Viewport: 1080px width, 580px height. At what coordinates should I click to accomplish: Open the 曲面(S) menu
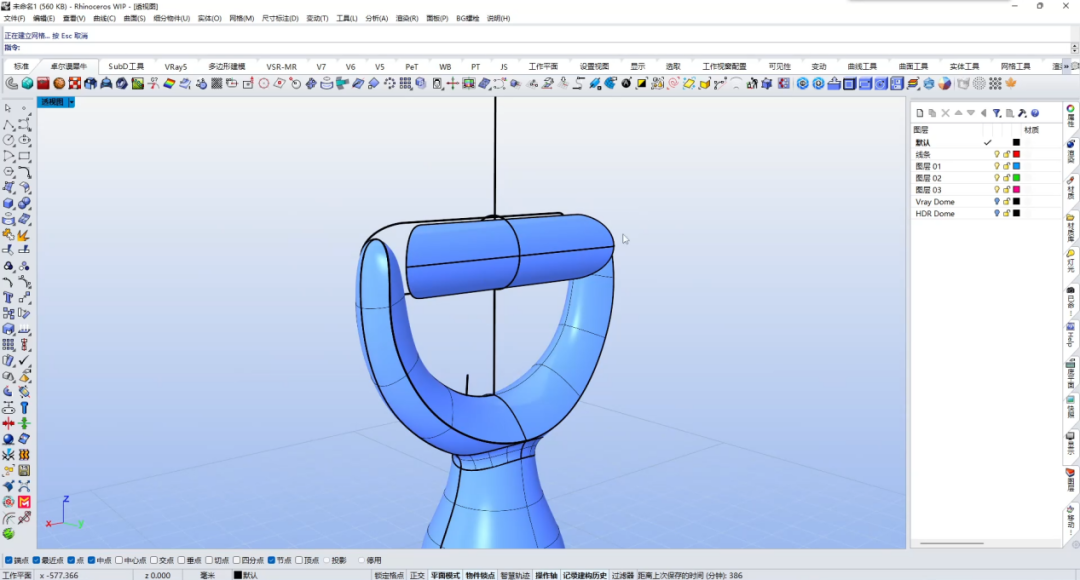134,19
